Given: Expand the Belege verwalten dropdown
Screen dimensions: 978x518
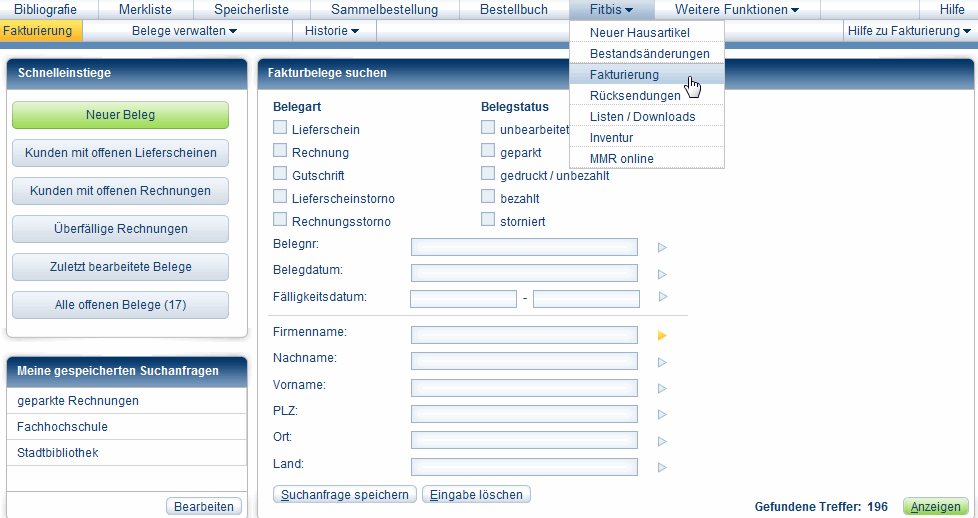Looking at the screenshot, I should 184,31.
